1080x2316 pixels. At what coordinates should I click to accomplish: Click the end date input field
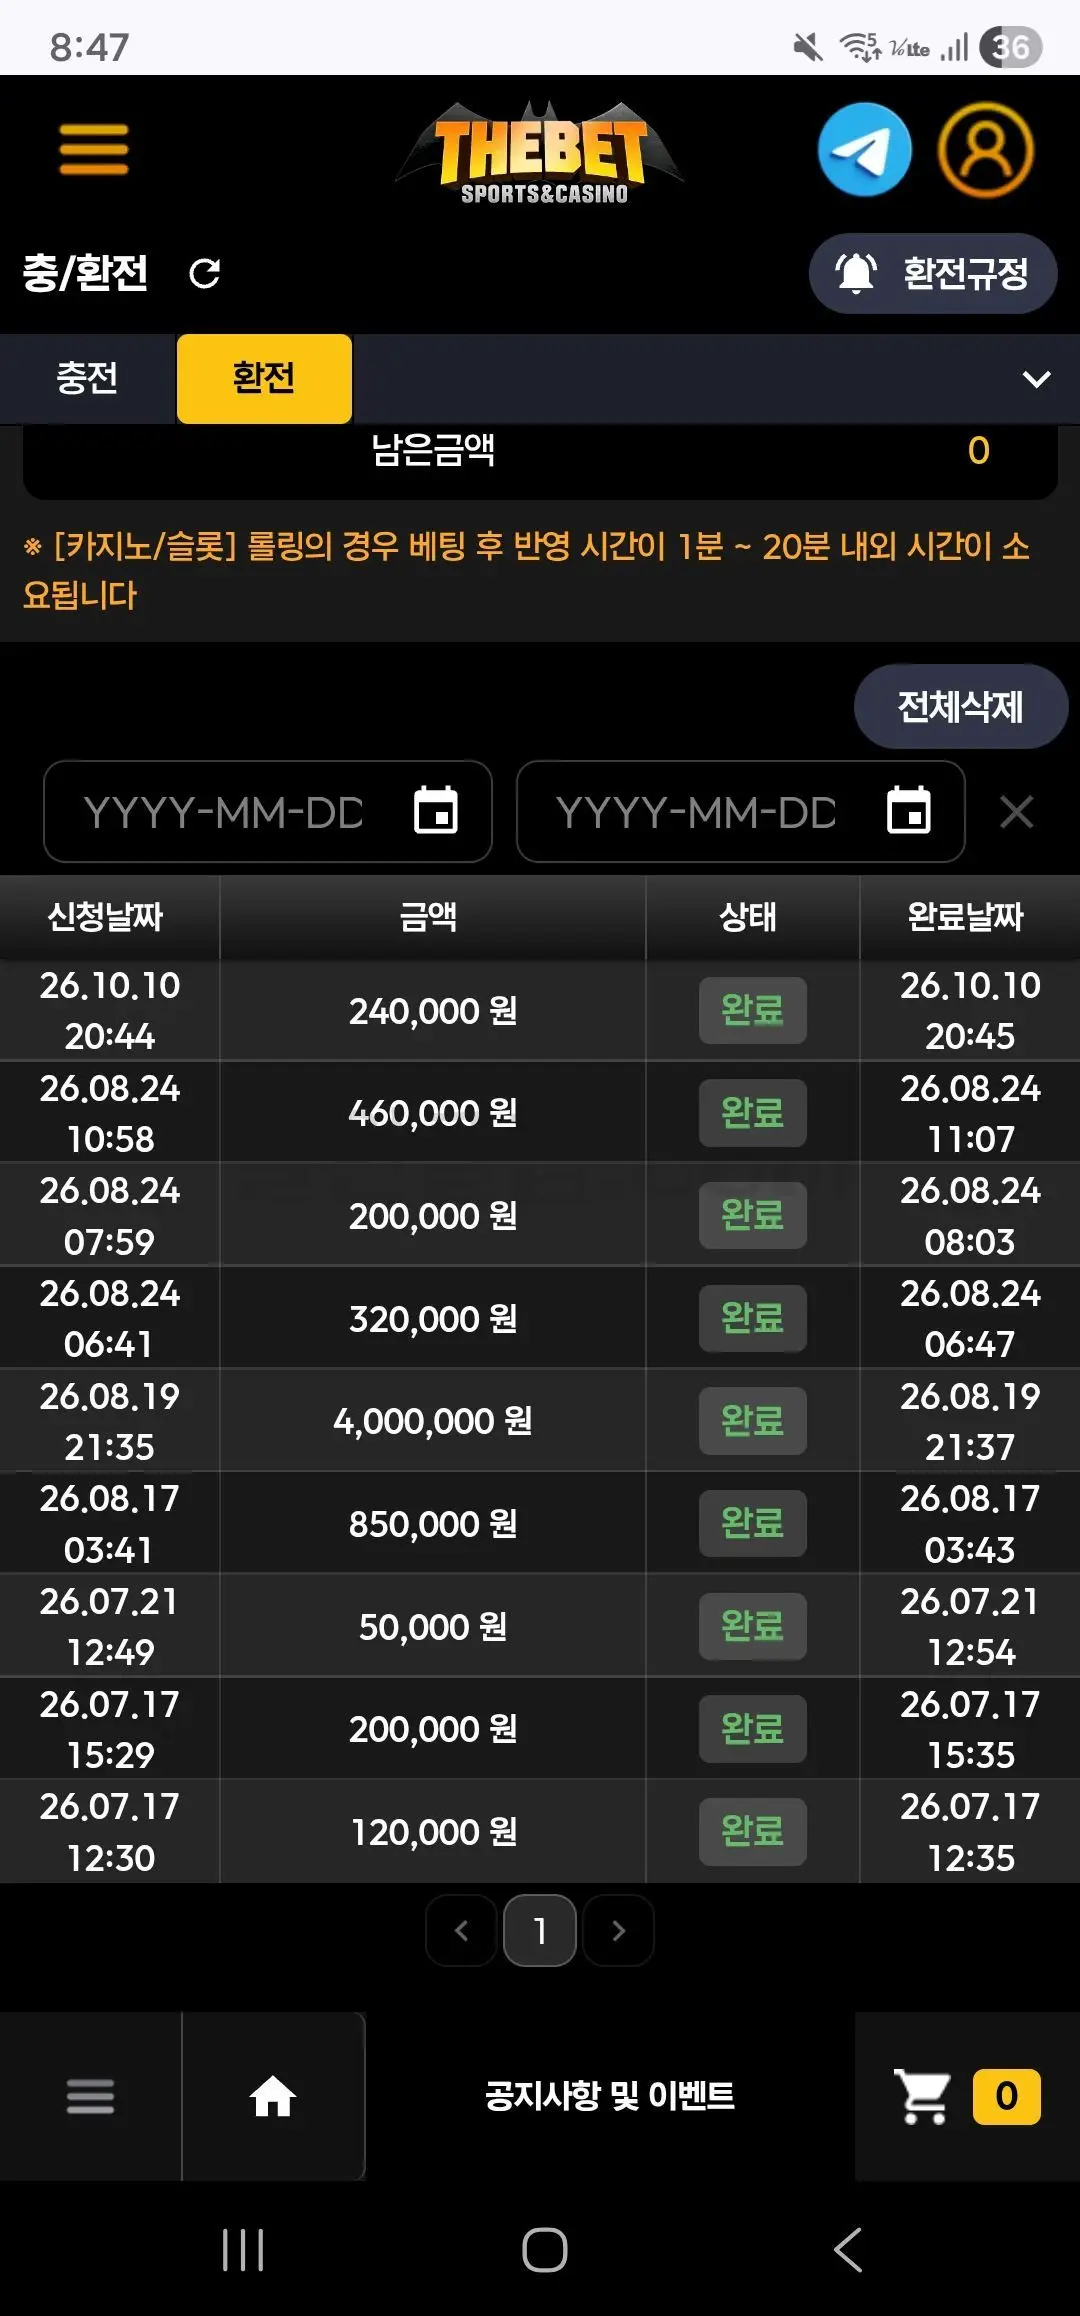[x=741, y=812]
